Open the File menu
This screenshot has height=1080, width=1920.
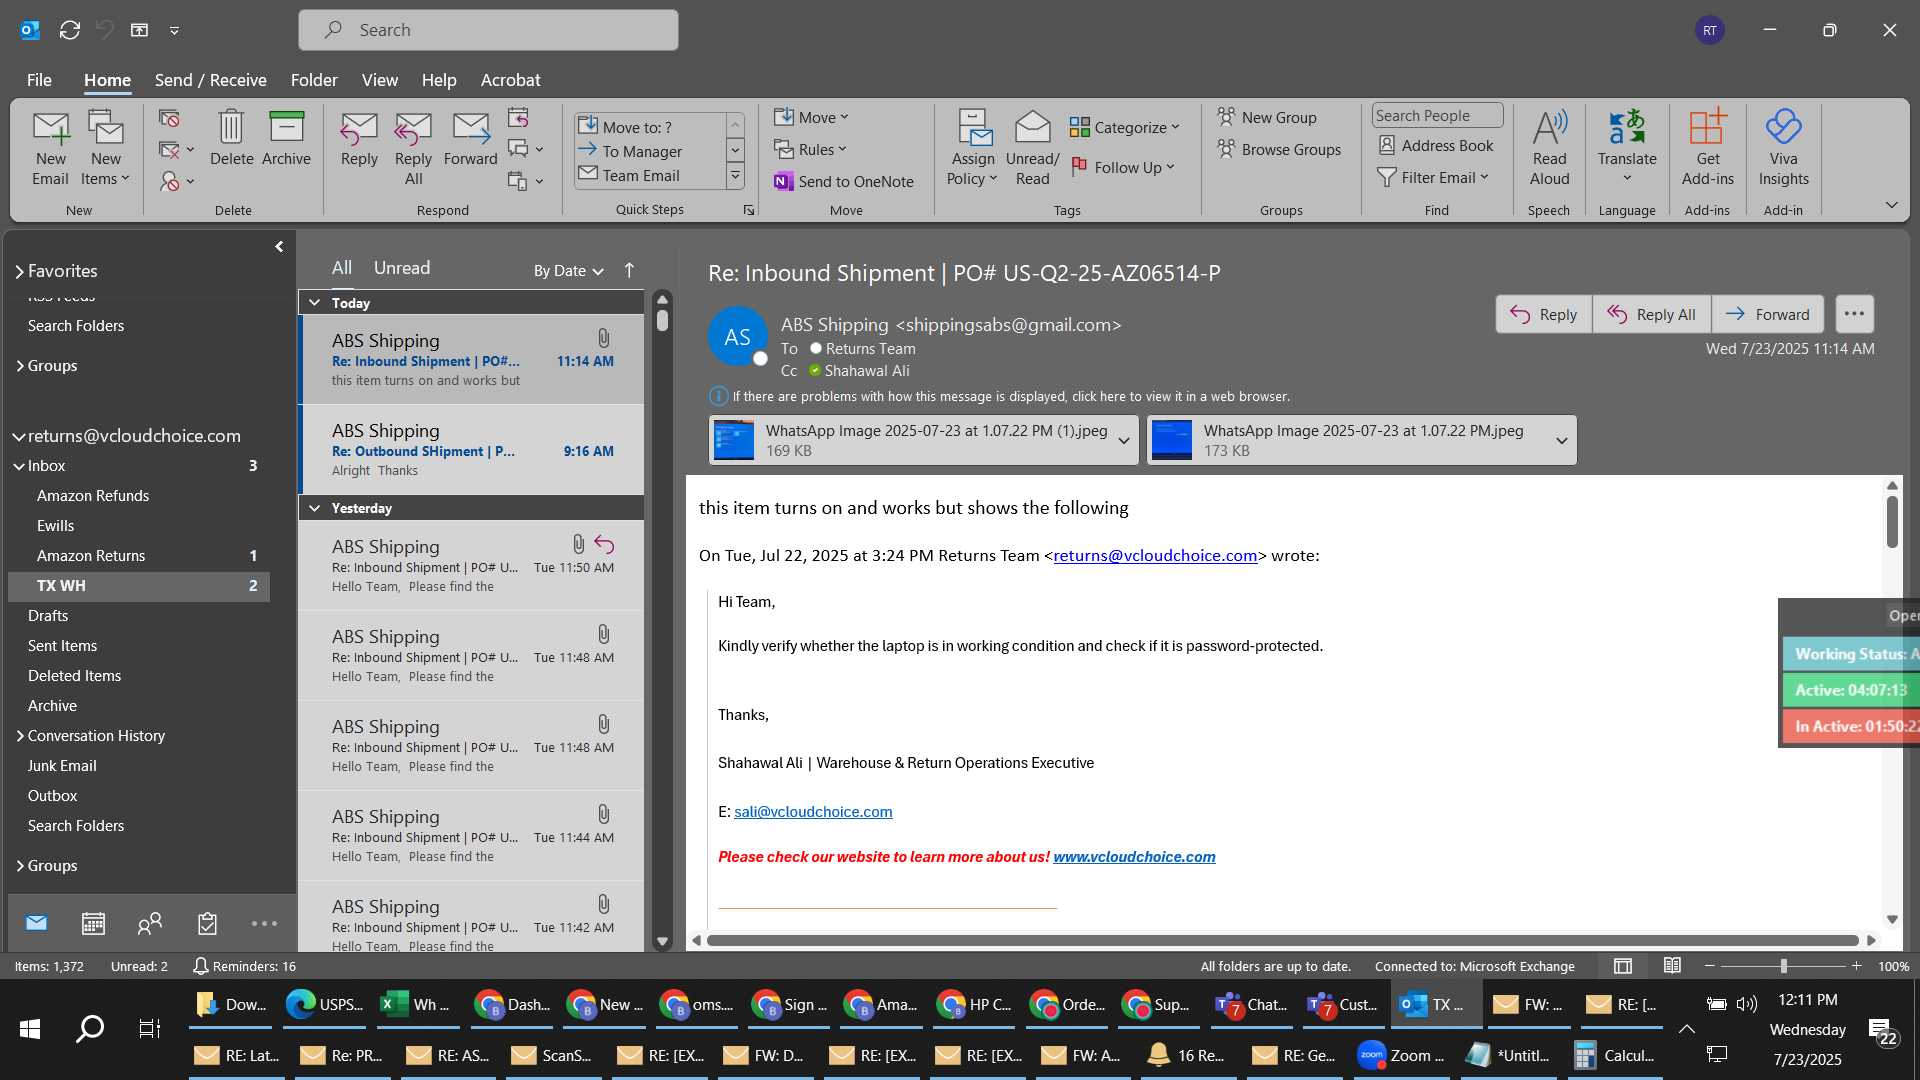point(39,80)
